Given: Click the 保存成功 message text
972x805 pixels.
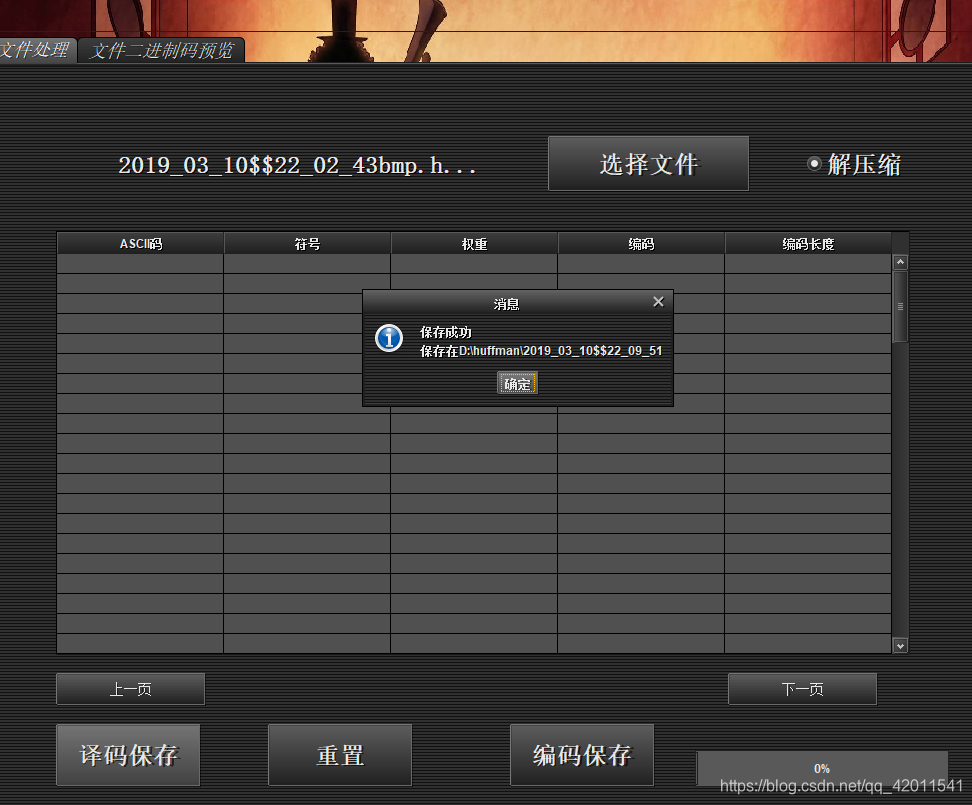Looking at the screenshot, I should [446, 332].
